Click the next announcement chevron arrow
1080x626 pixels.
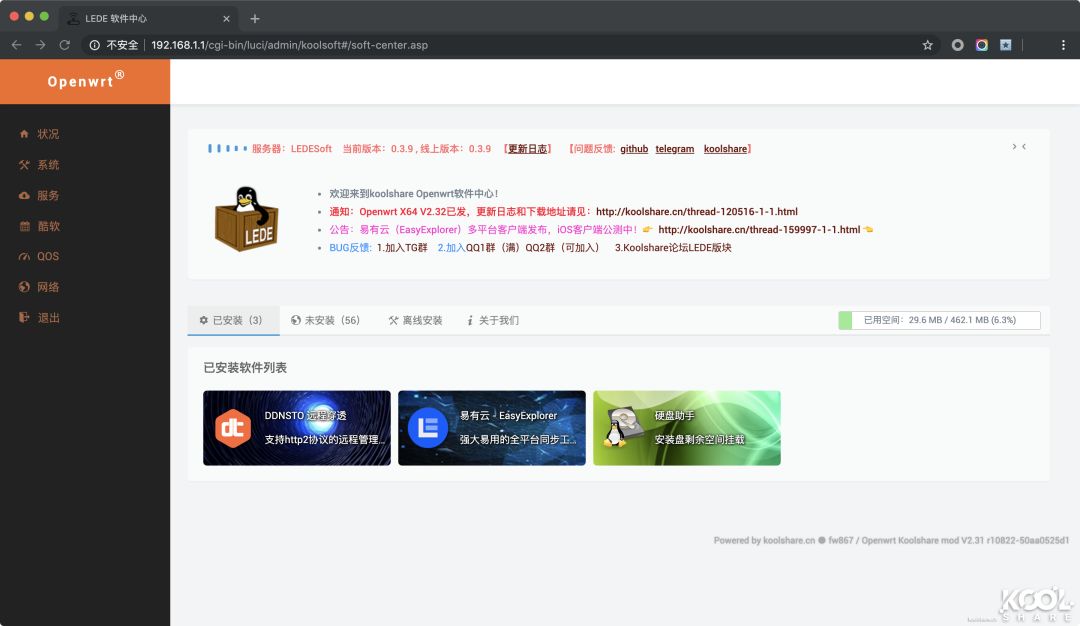pos(1013,146)
